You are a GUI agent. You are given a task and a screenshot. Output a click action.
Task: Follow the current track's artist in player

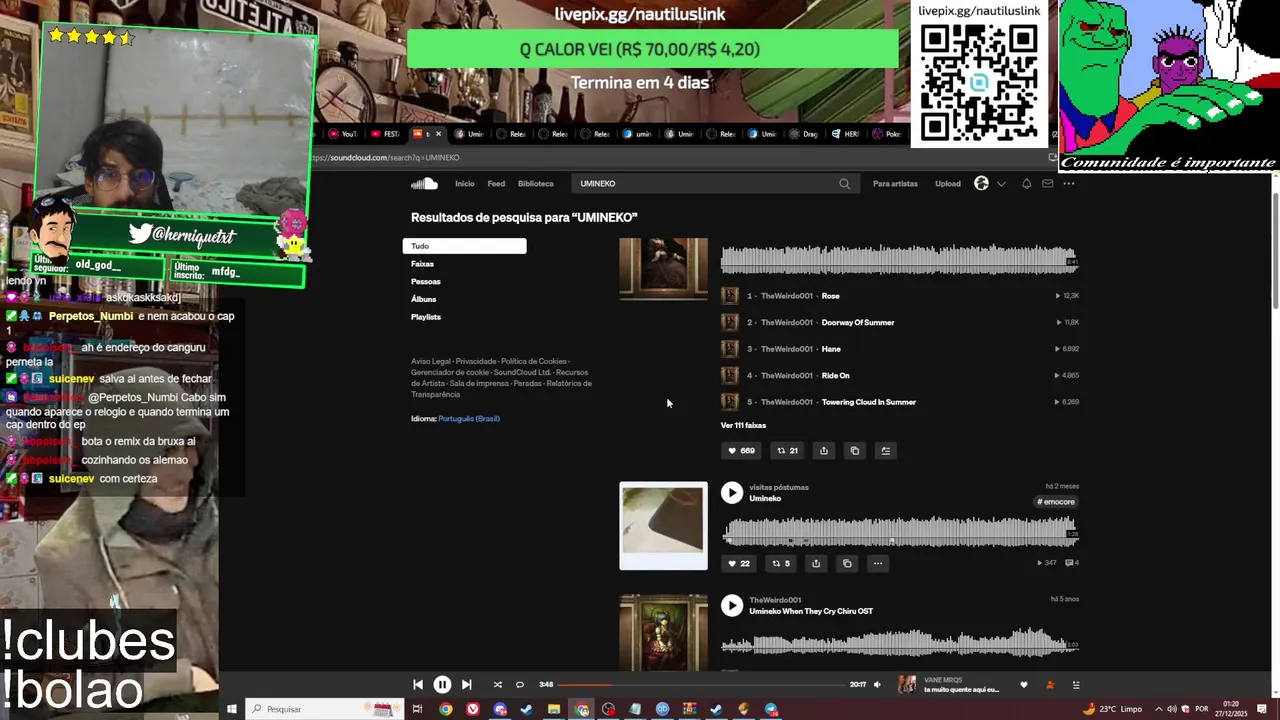pyautogui.click(x=1050, y=685)
